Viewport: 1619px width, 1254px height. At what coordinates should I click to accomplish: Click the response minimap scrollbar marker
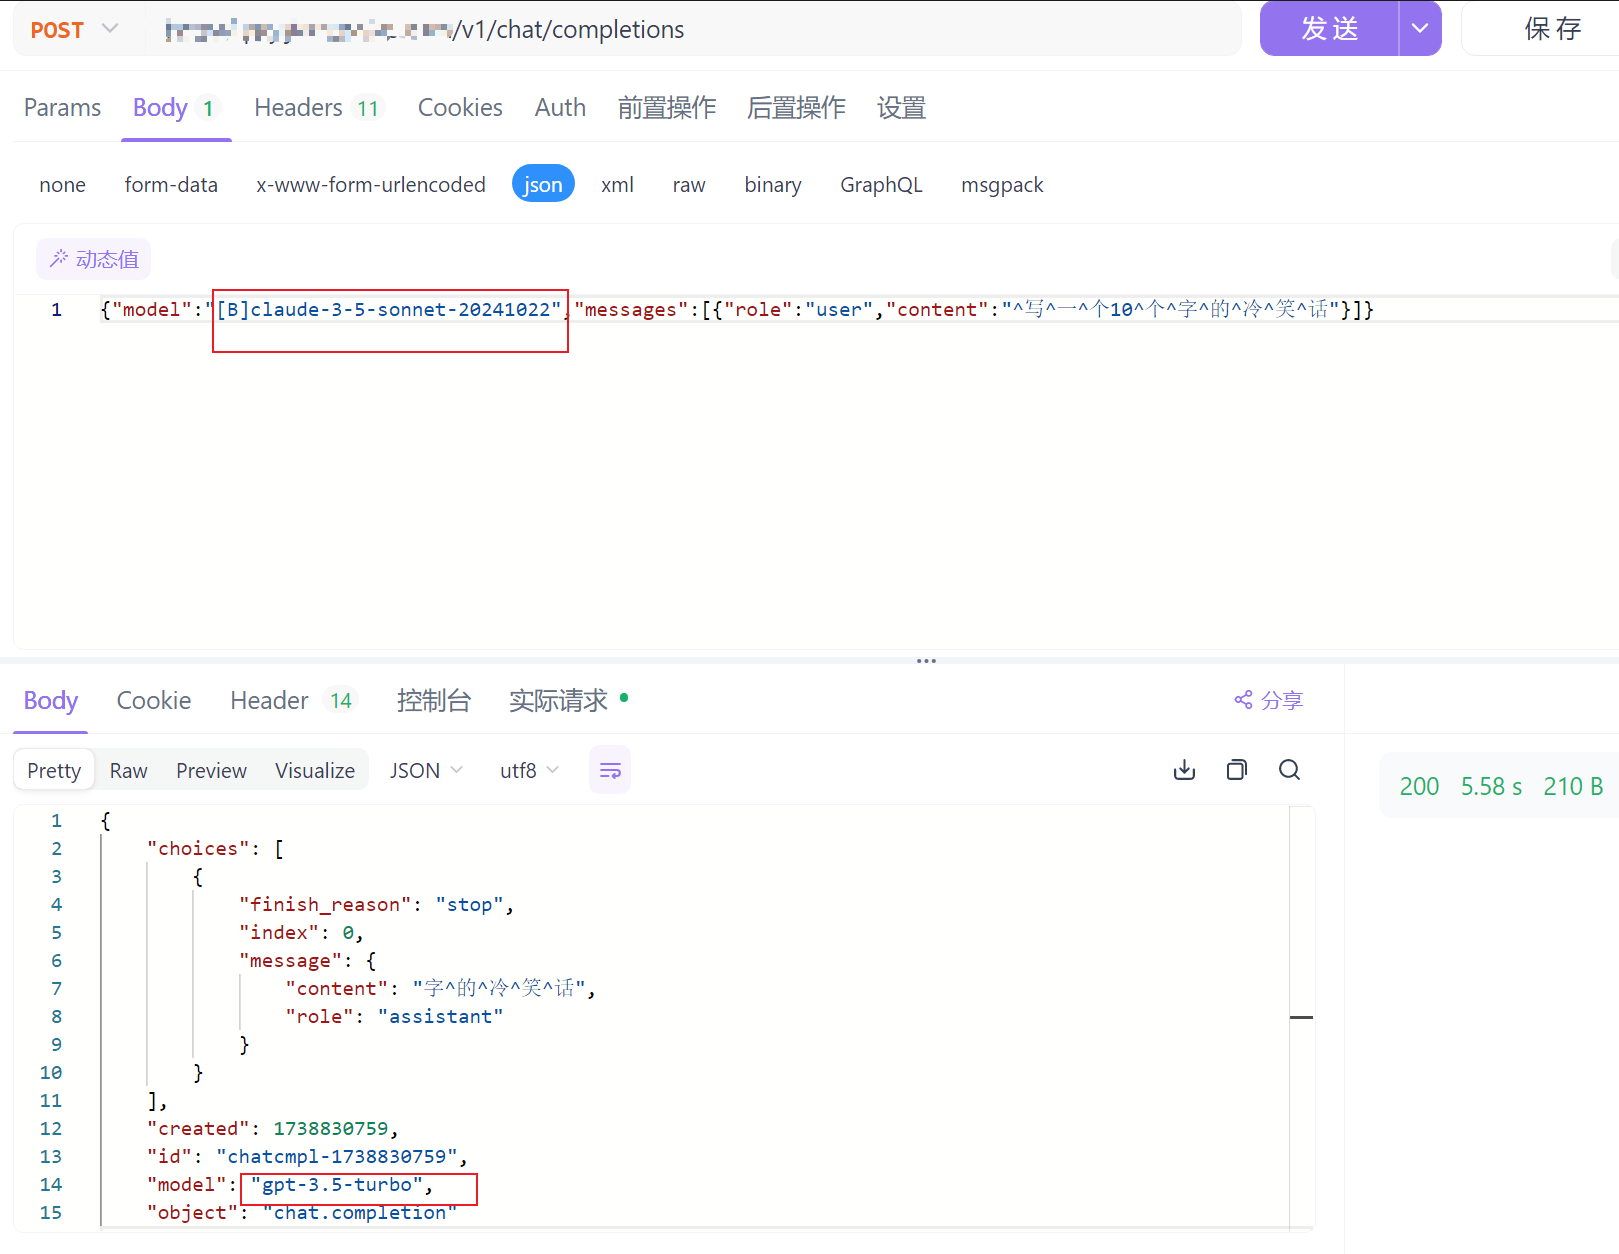(1301, 1017)
